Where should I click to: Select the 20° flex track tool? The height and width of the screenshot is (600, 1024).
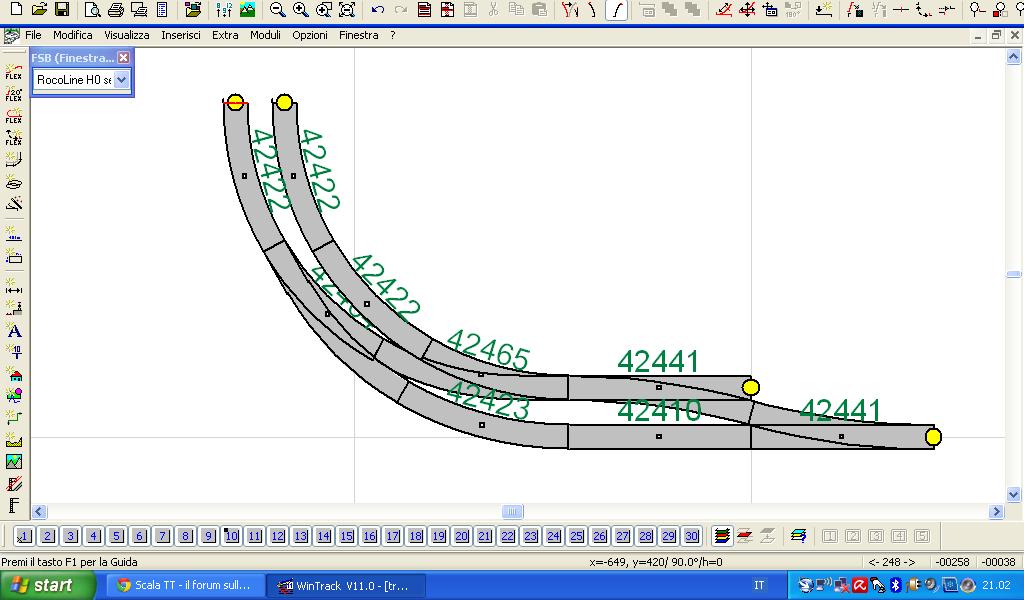tap(14, 94)
